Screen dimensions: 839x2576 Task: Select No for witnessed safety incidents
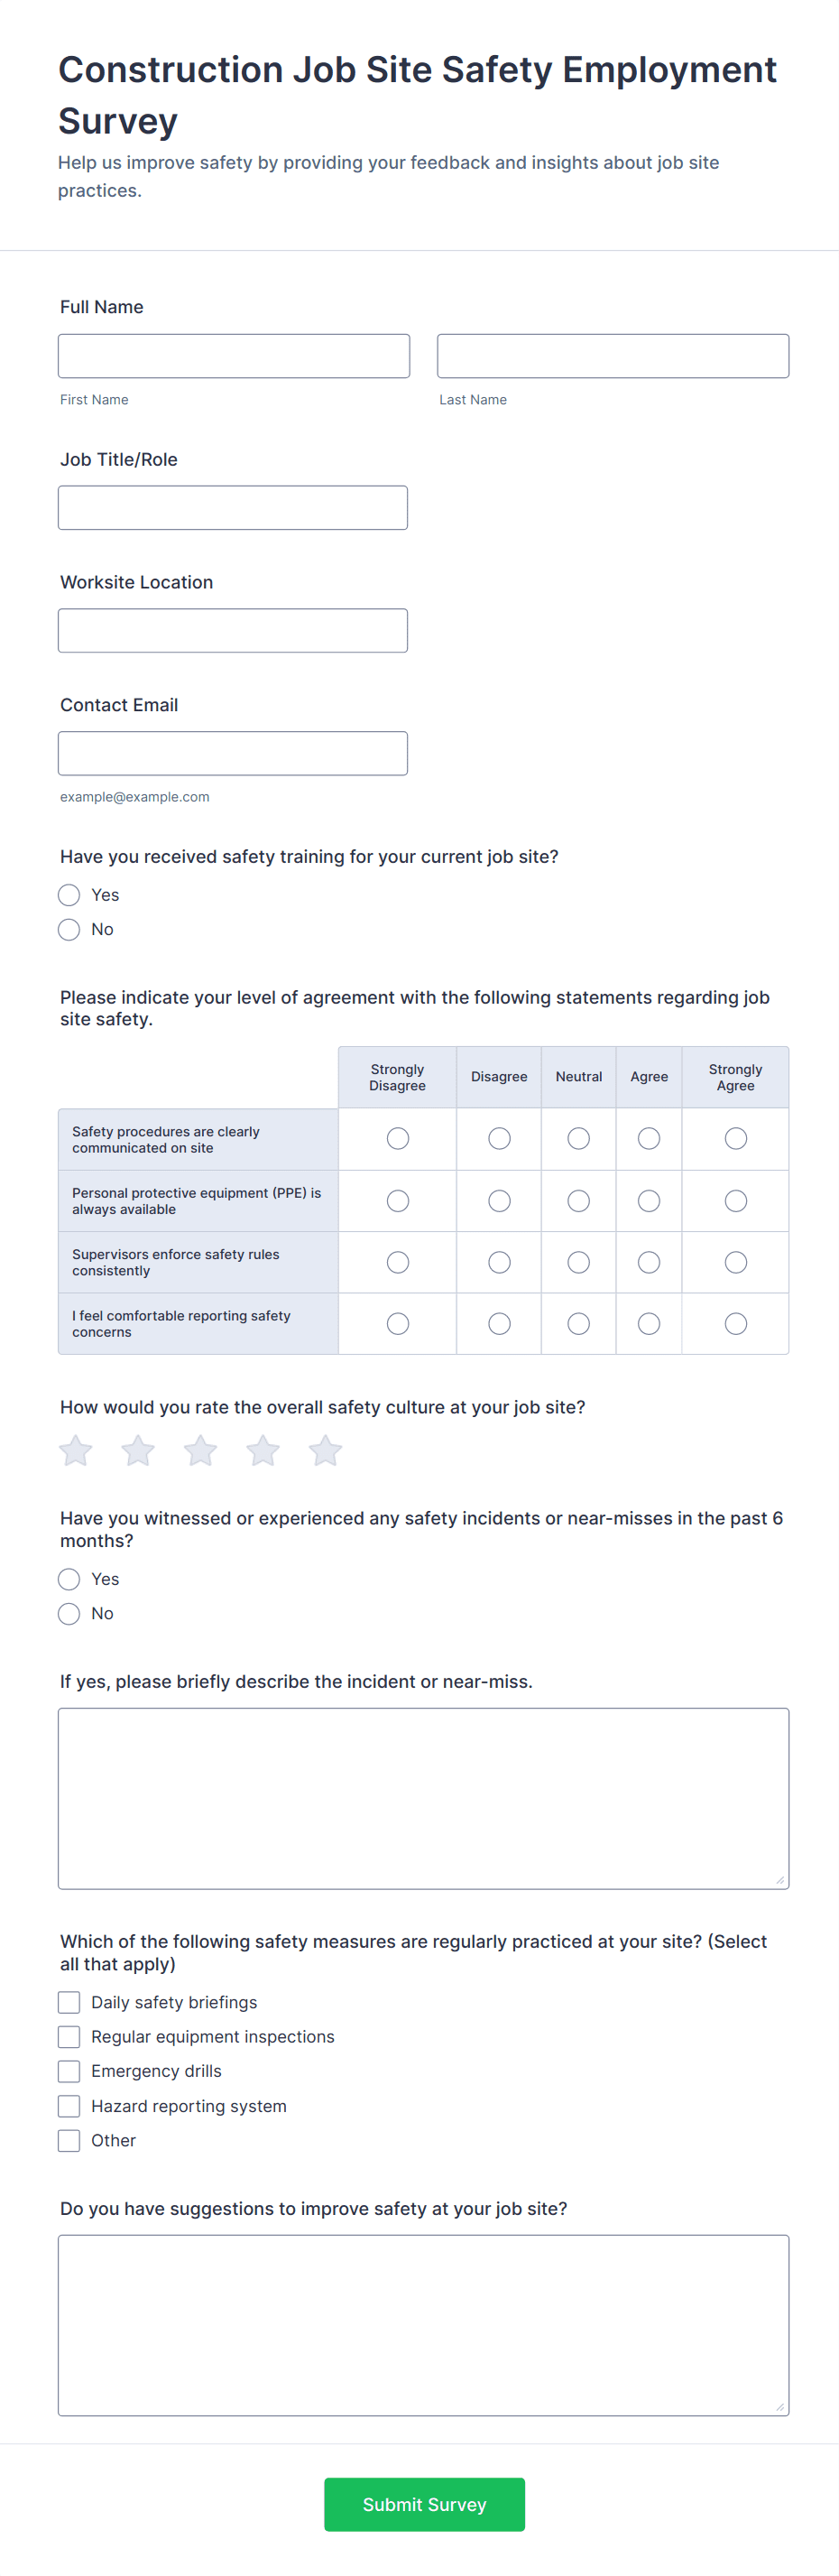(69, 1613)
